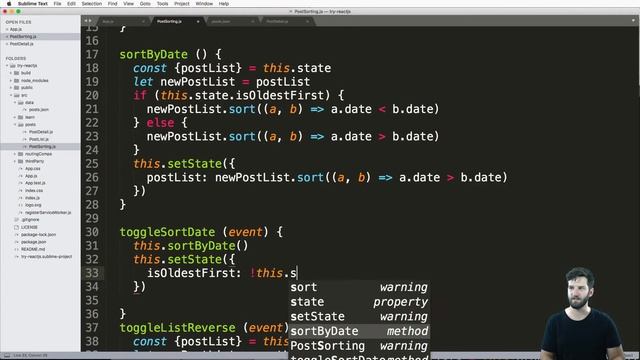Close PostDetail.js from Open Files list
Viewport: 640px width, 360px height.
(x=7, y=44)
